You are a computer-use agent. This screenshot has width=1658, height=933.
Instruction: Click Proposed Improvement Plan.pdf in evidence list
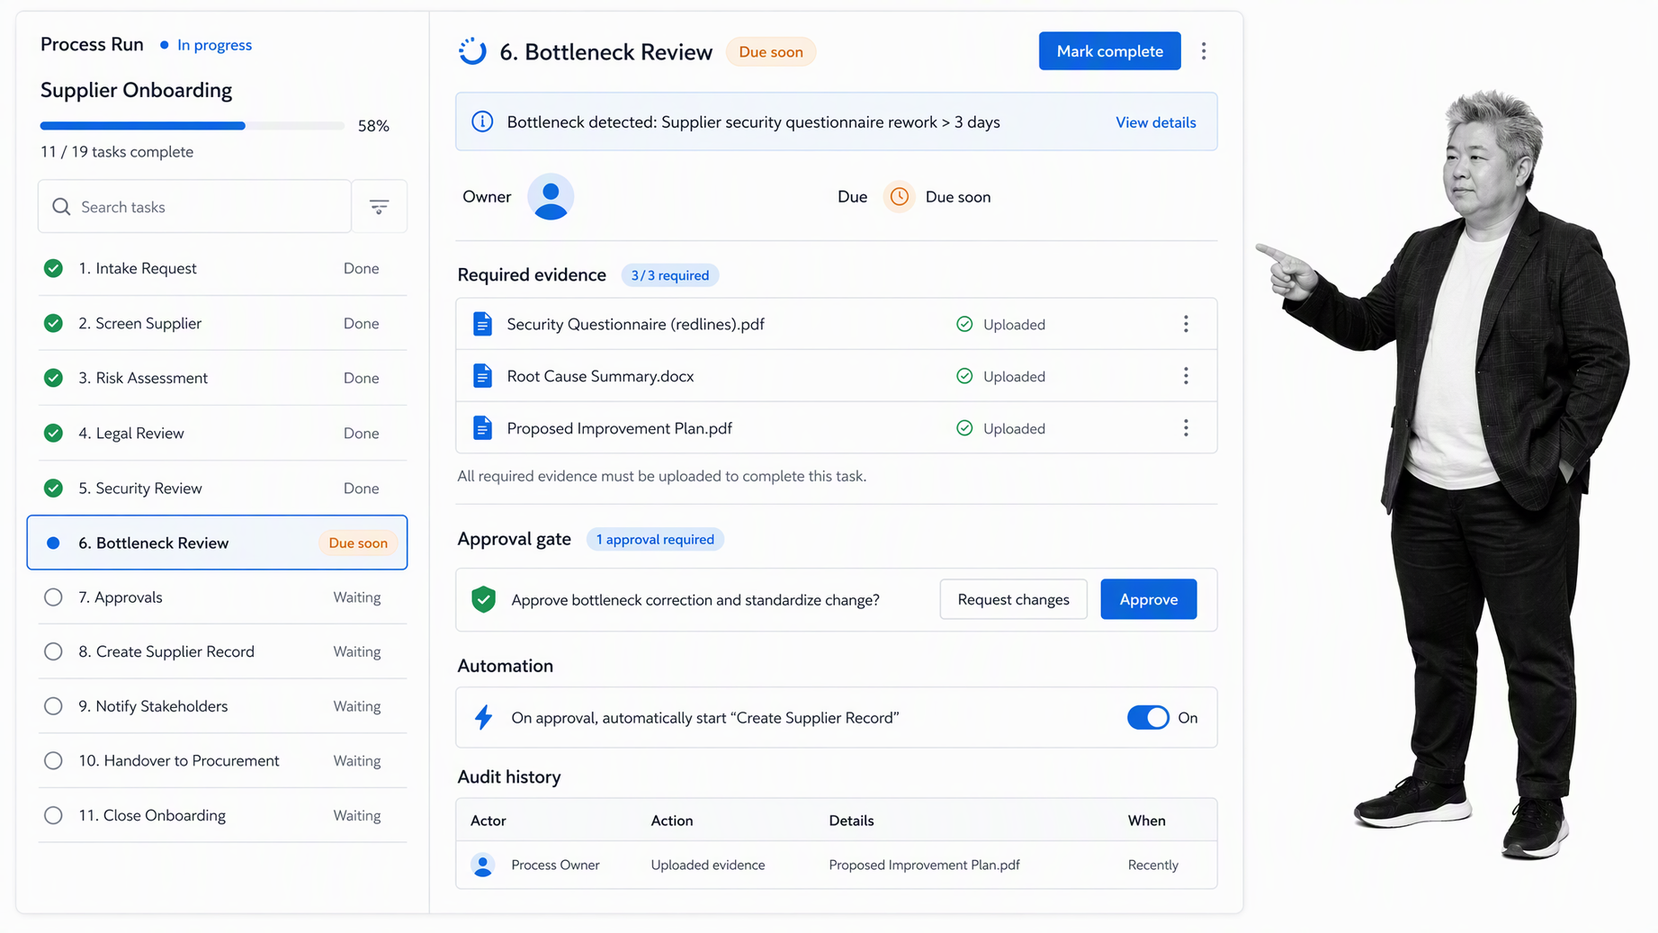tap(619, 428)
